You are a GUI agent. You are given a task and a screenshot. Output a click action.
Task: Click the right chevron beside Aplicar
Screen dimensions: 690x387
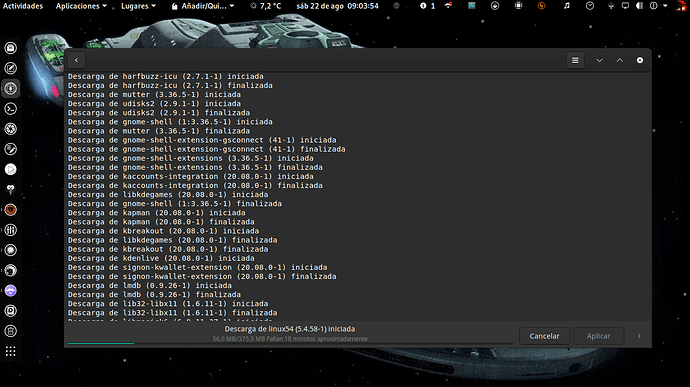coord(639,336)
